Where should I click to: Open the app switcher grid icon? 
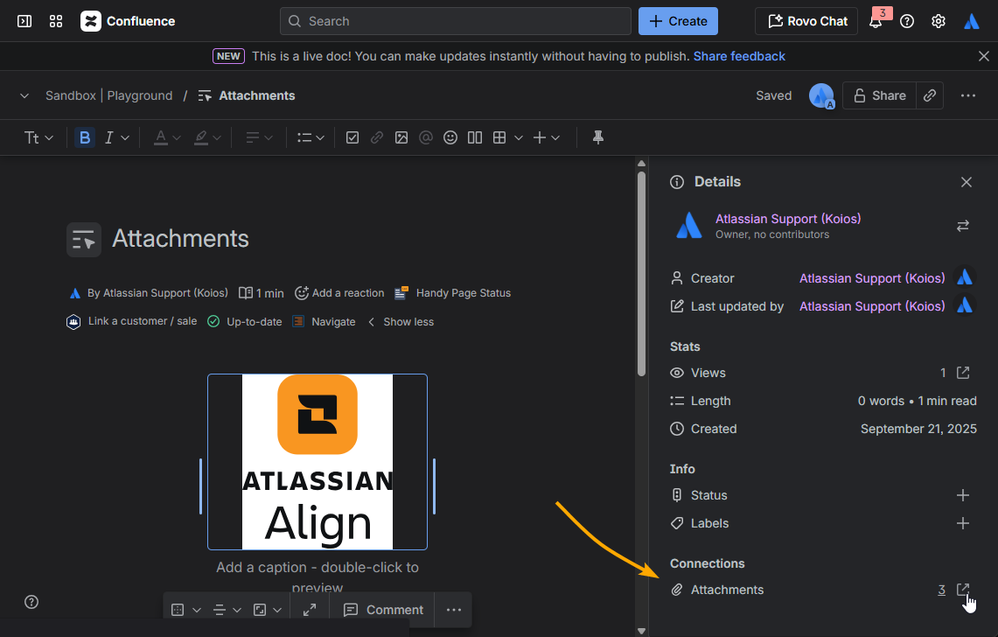tap(56, 21)
